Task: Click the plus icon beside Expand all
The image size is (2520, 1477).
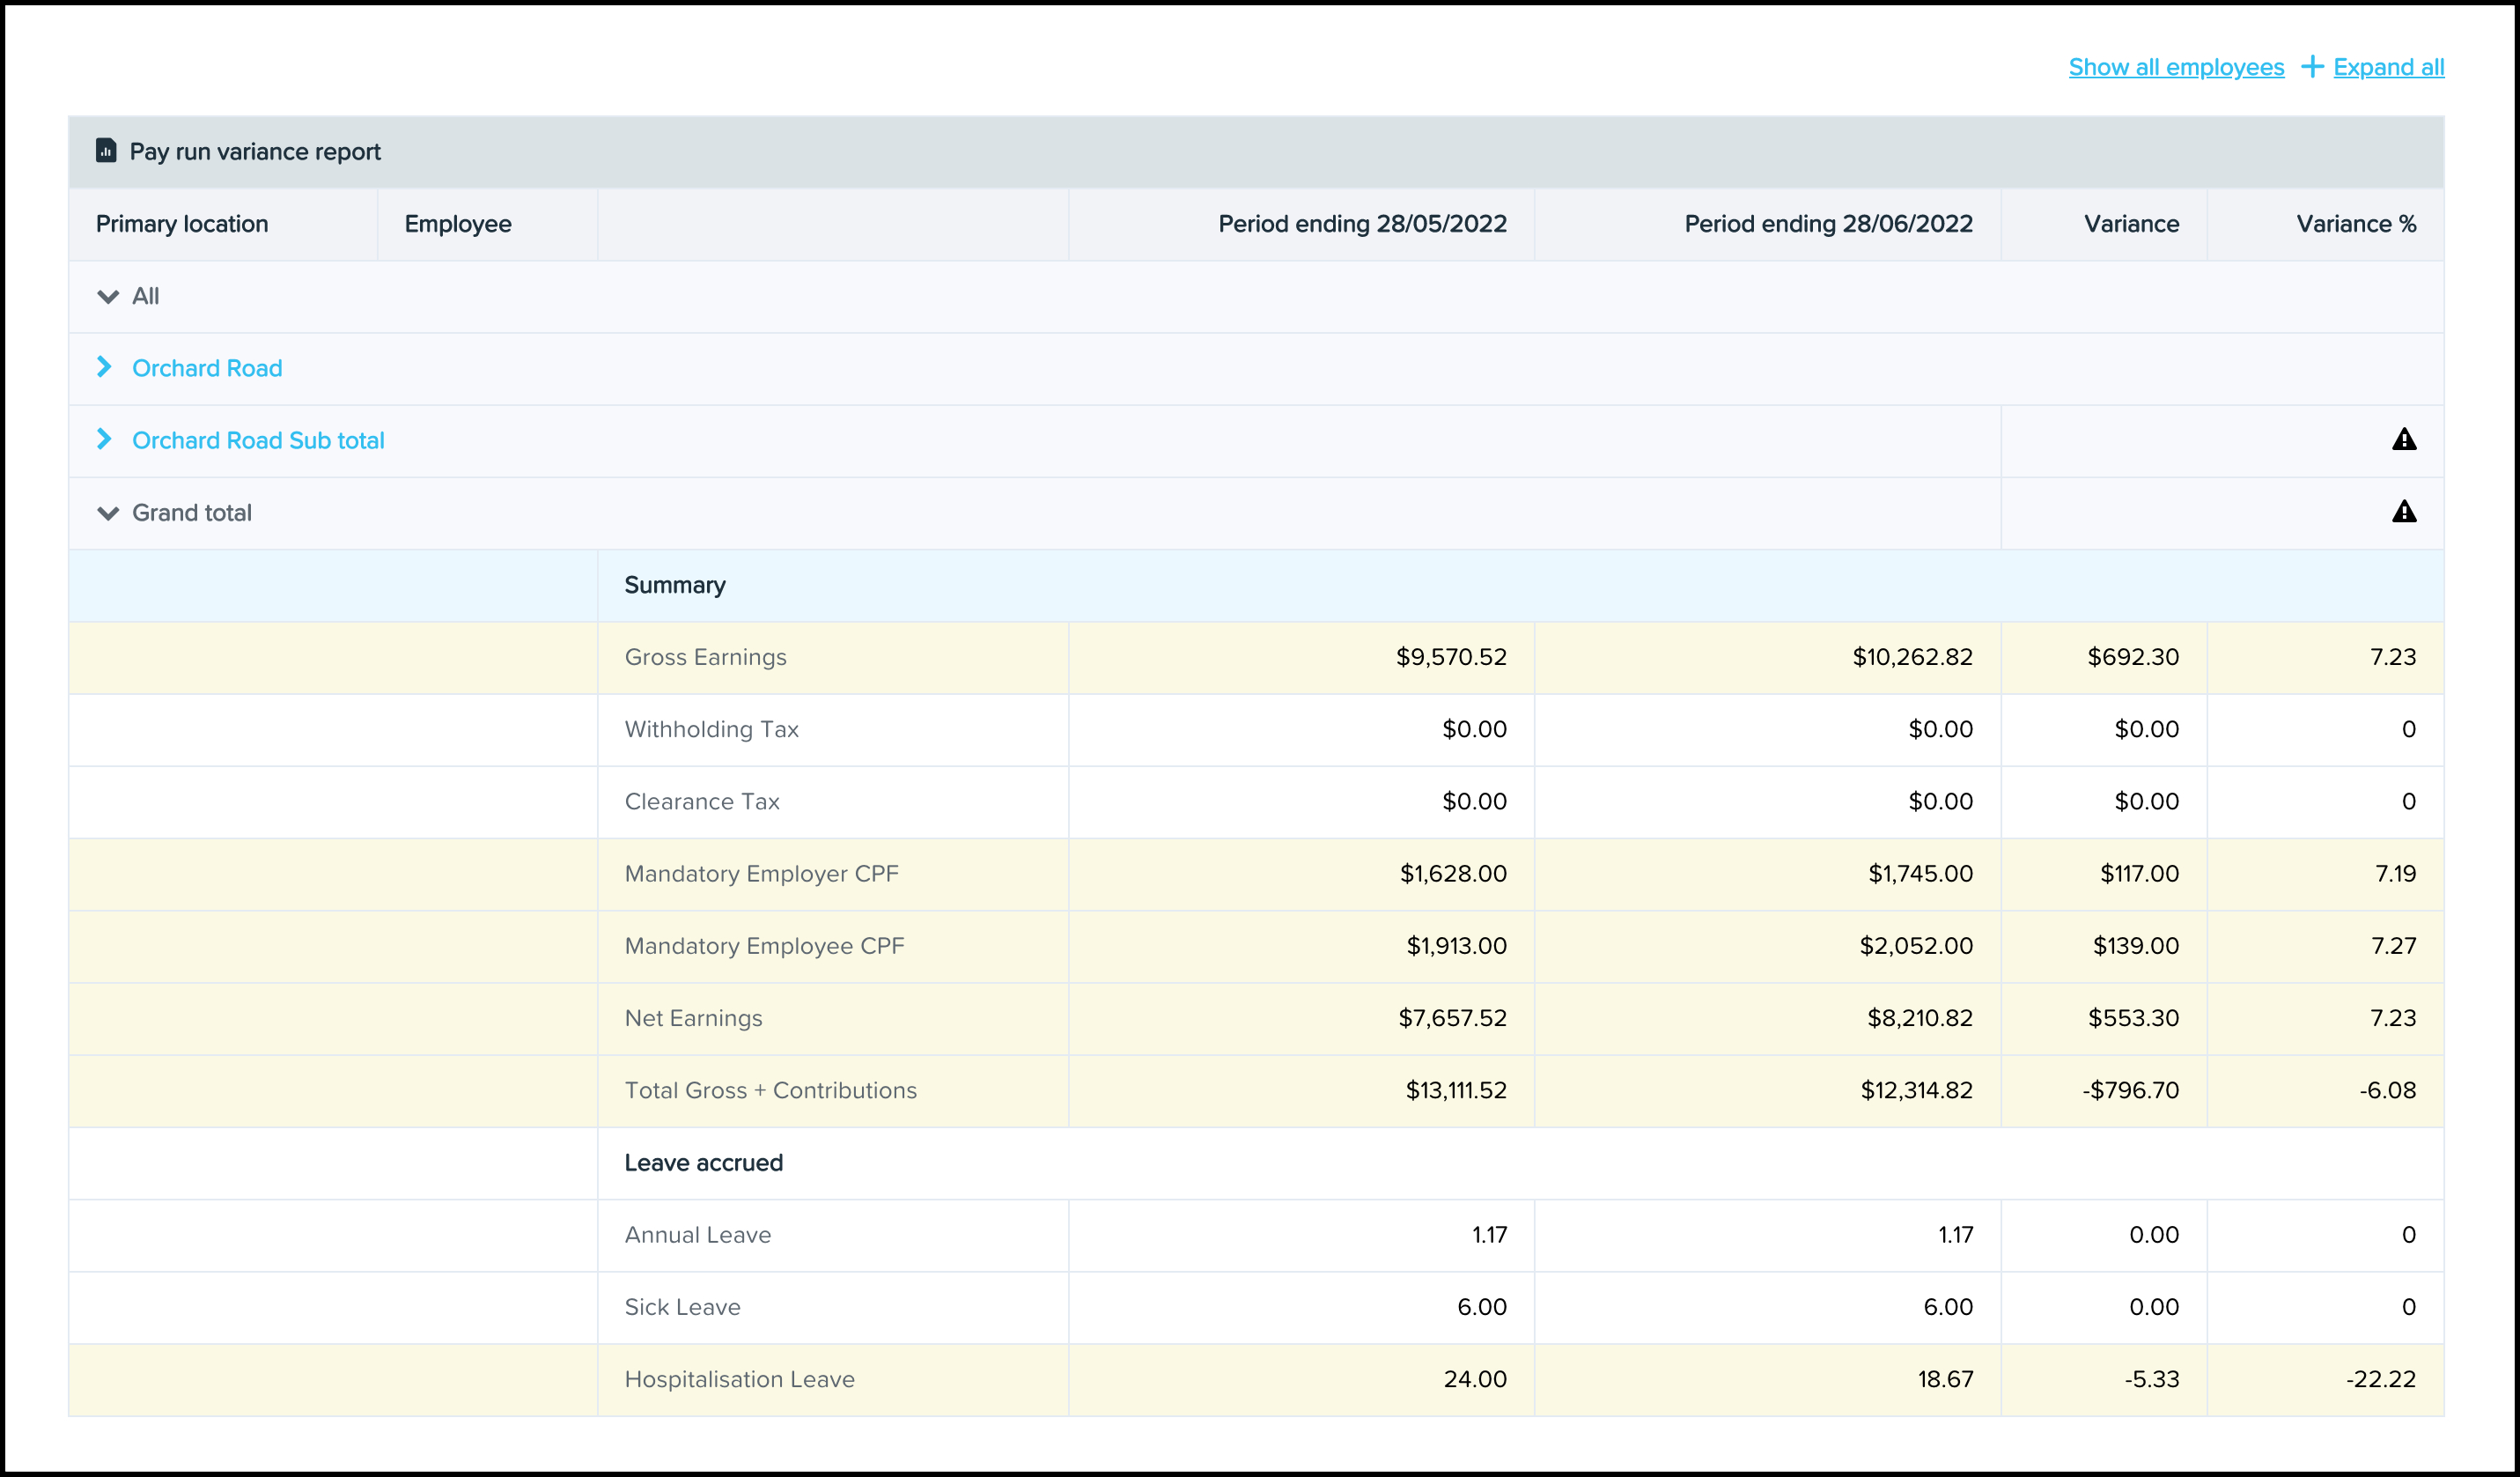Action: pyautogui.click(x=2311, y=67)
